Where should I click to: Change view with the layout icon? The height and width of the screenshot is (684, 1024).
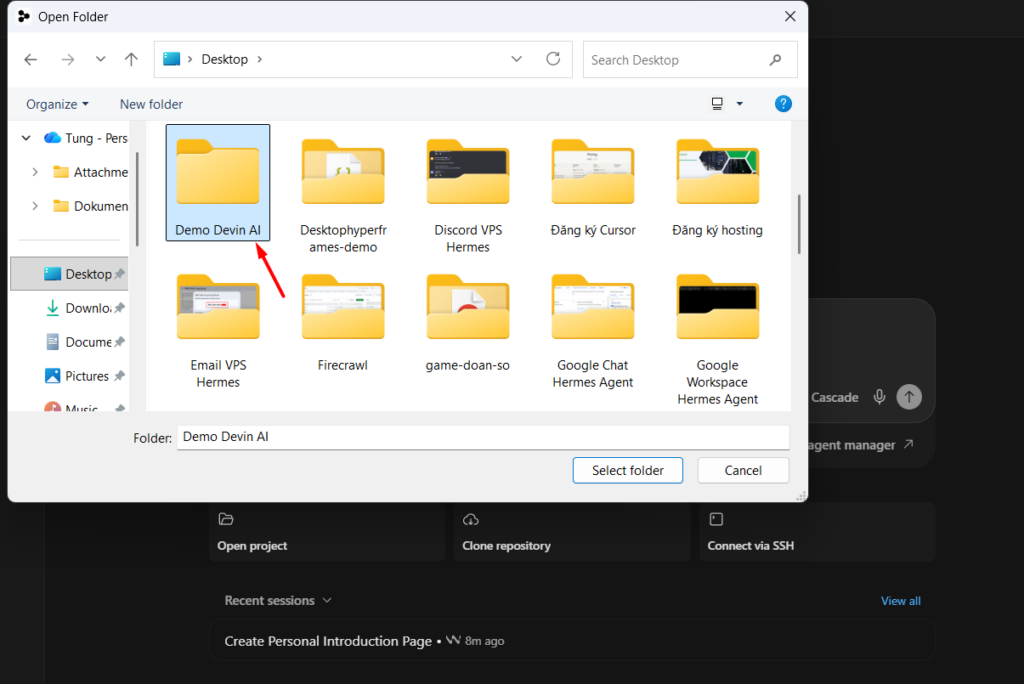click(717, 104)
